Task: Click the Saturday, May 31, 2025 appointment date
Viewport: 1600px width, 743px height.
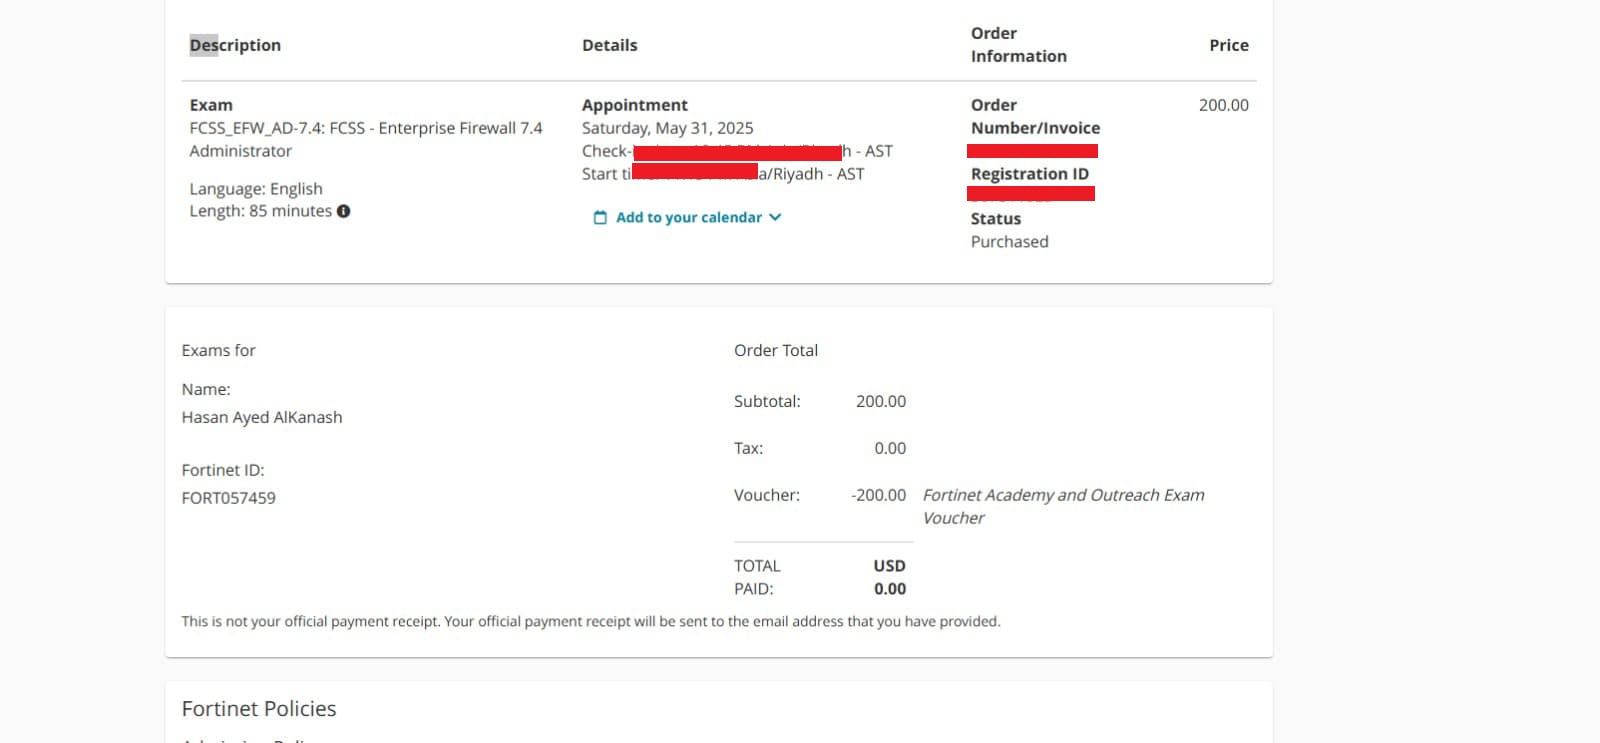Action: pyautogui.click(x=667, y=128)
